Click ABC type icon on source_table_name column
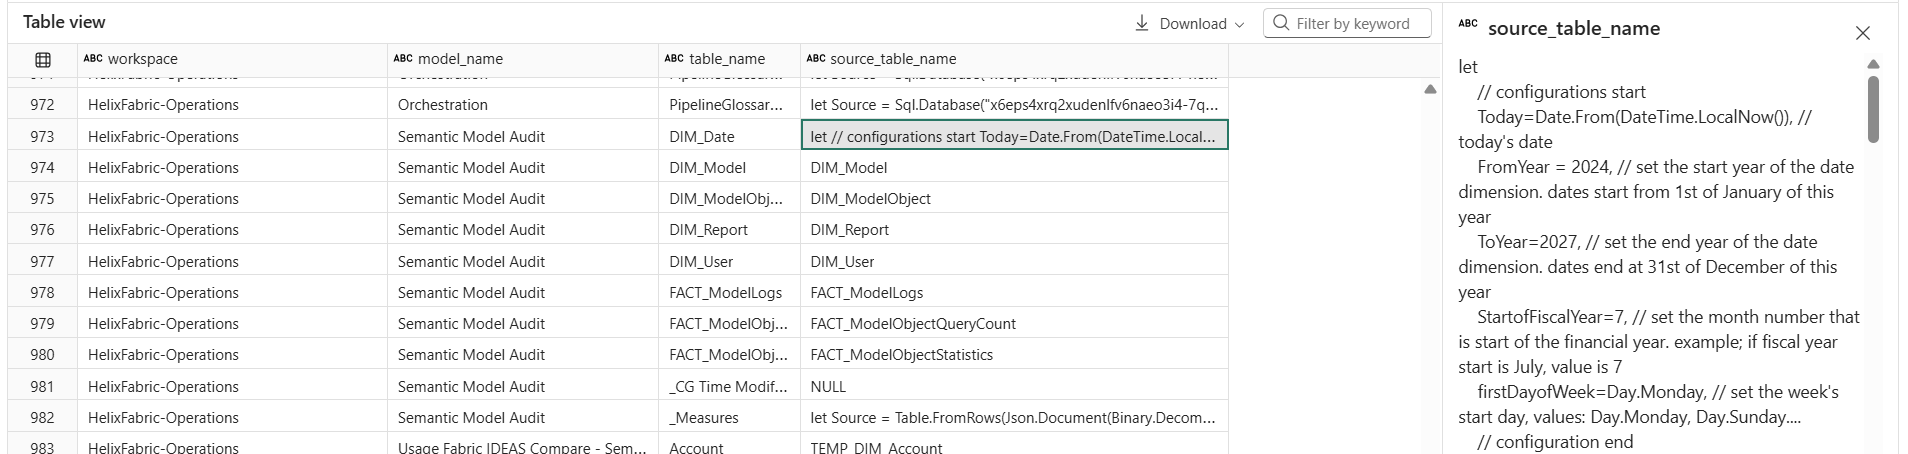 816,59
